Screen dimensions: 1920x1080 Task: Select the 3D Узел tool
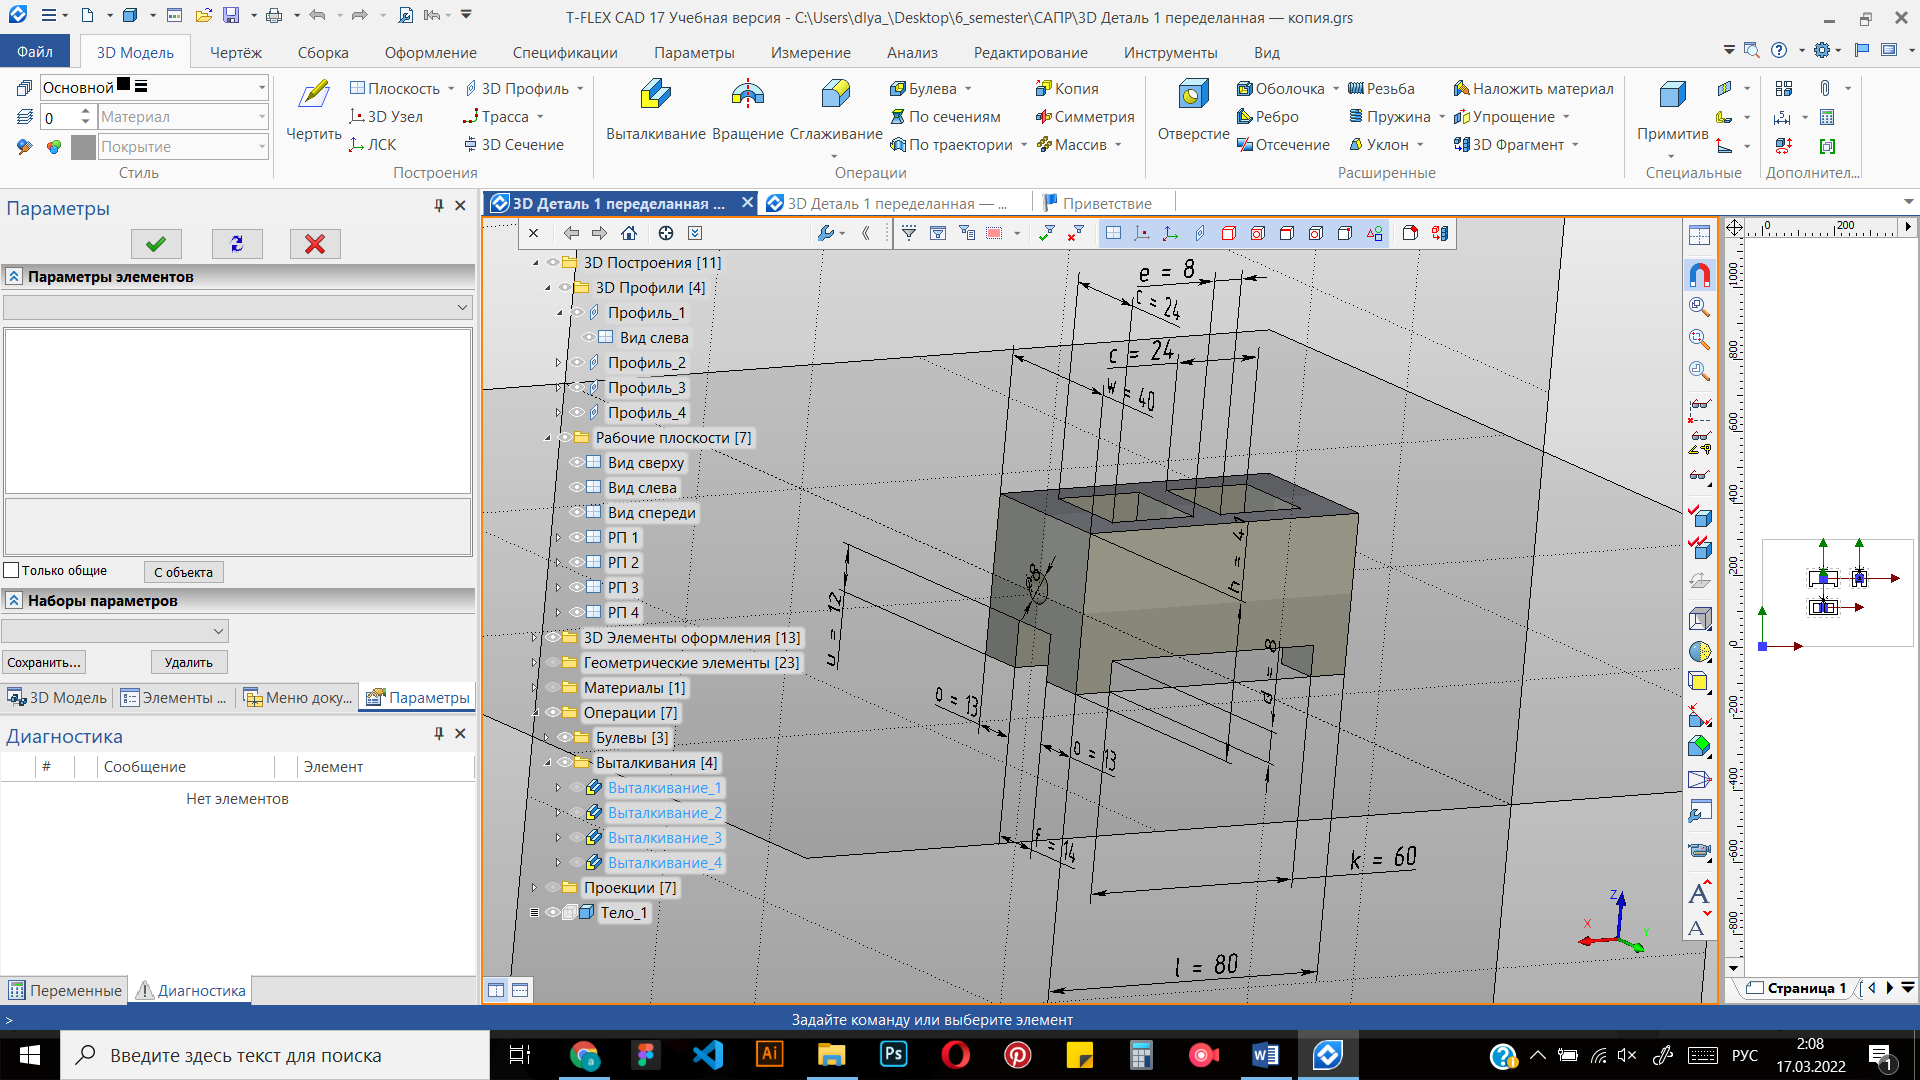click(x=386, y=117)
